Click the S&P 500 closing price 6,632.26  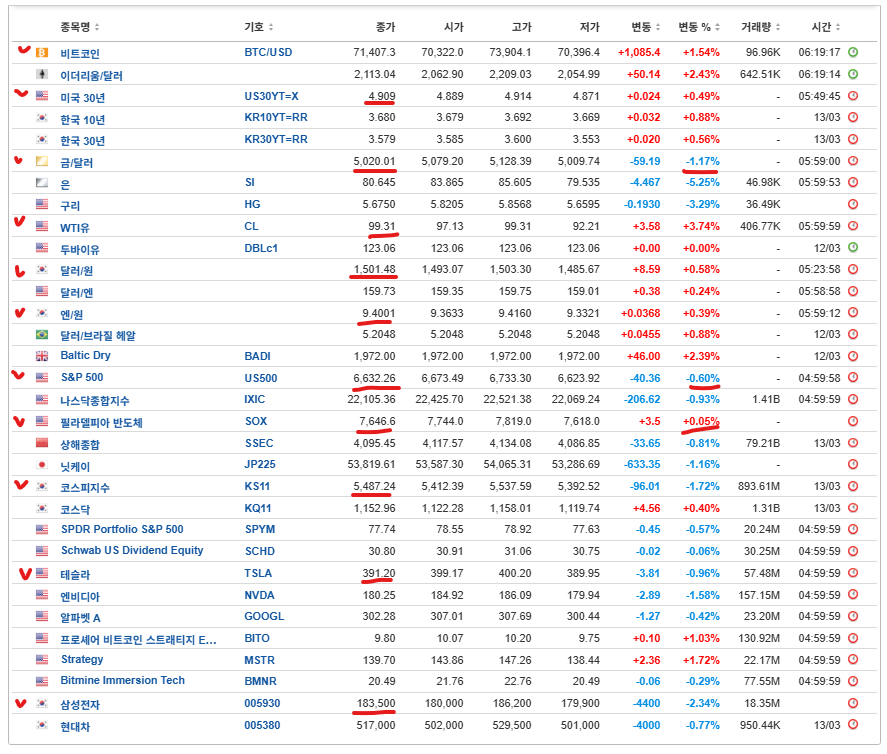pyautogui.click(x=374, y=378)
